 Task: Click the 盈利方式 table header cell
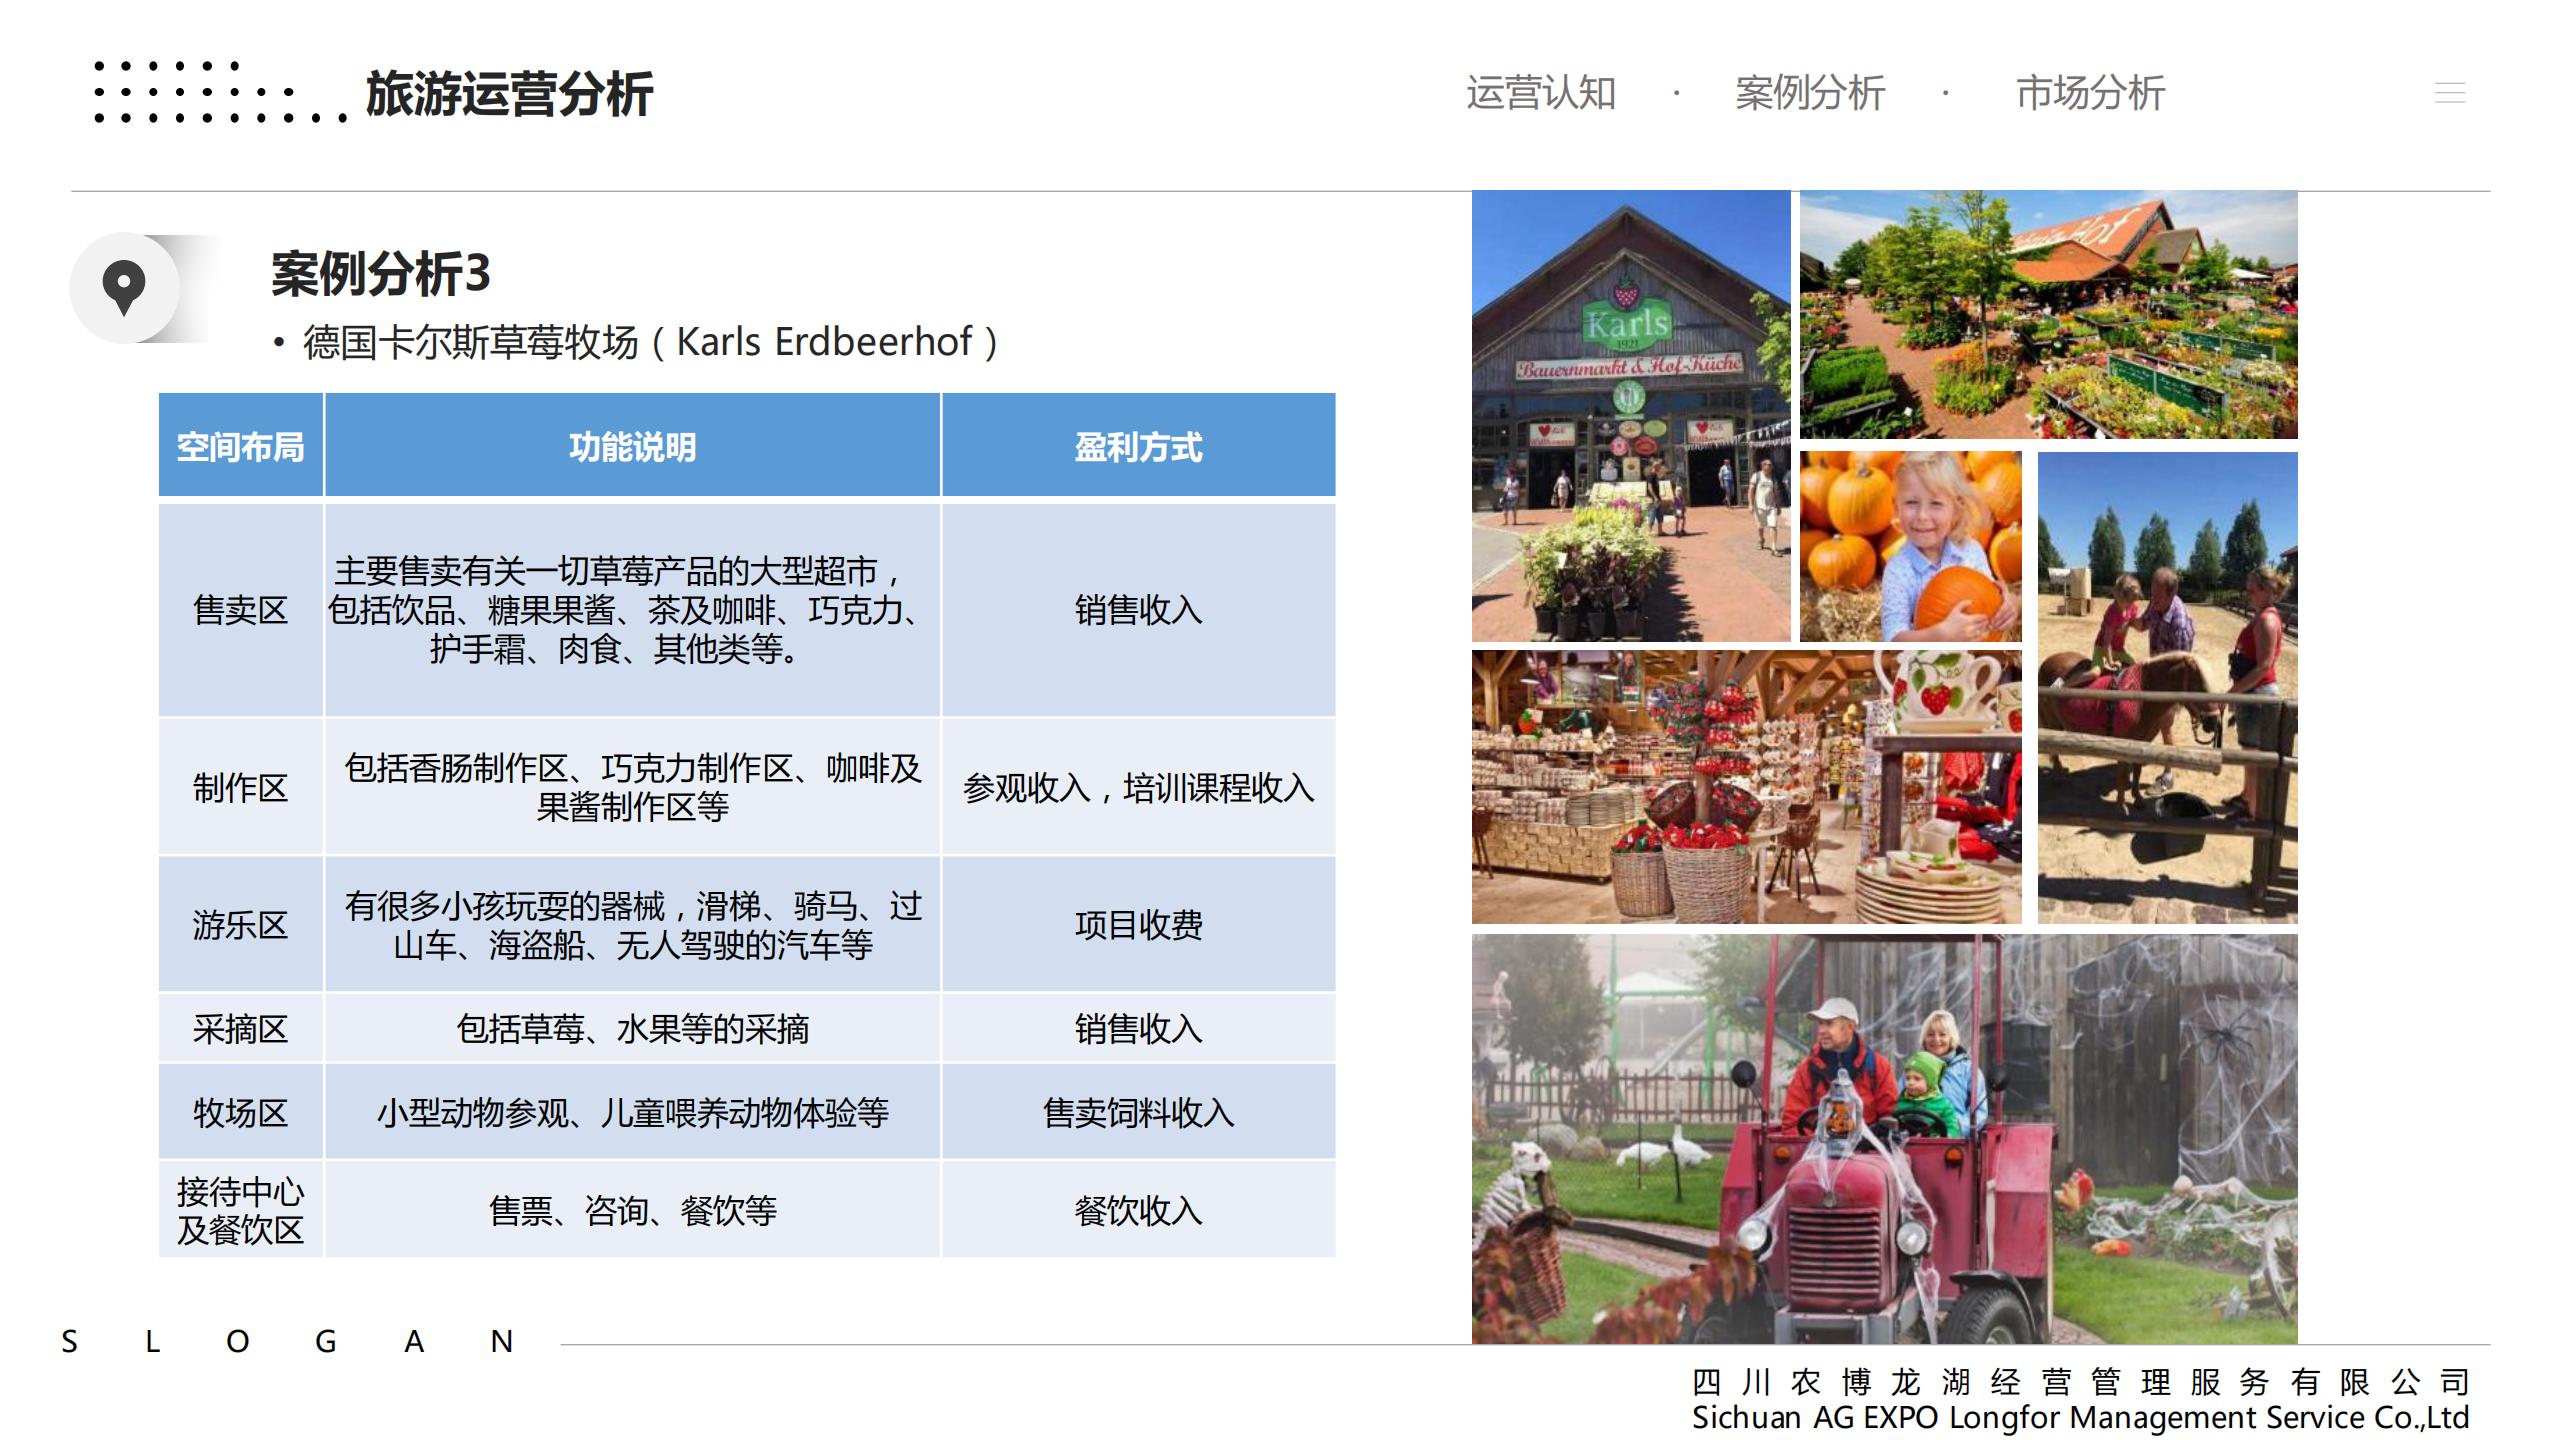pyautogui.click(x=1138, y=446)
